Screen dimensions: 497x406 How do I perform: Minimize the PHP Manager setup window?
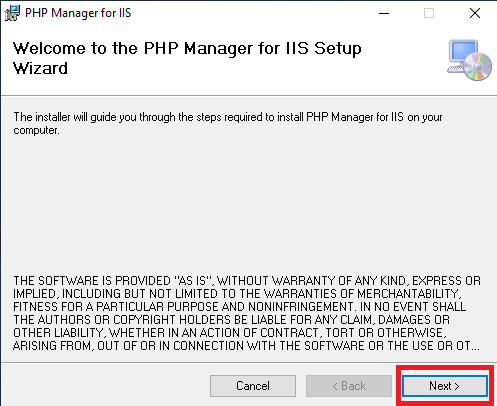tap(384, 13)
